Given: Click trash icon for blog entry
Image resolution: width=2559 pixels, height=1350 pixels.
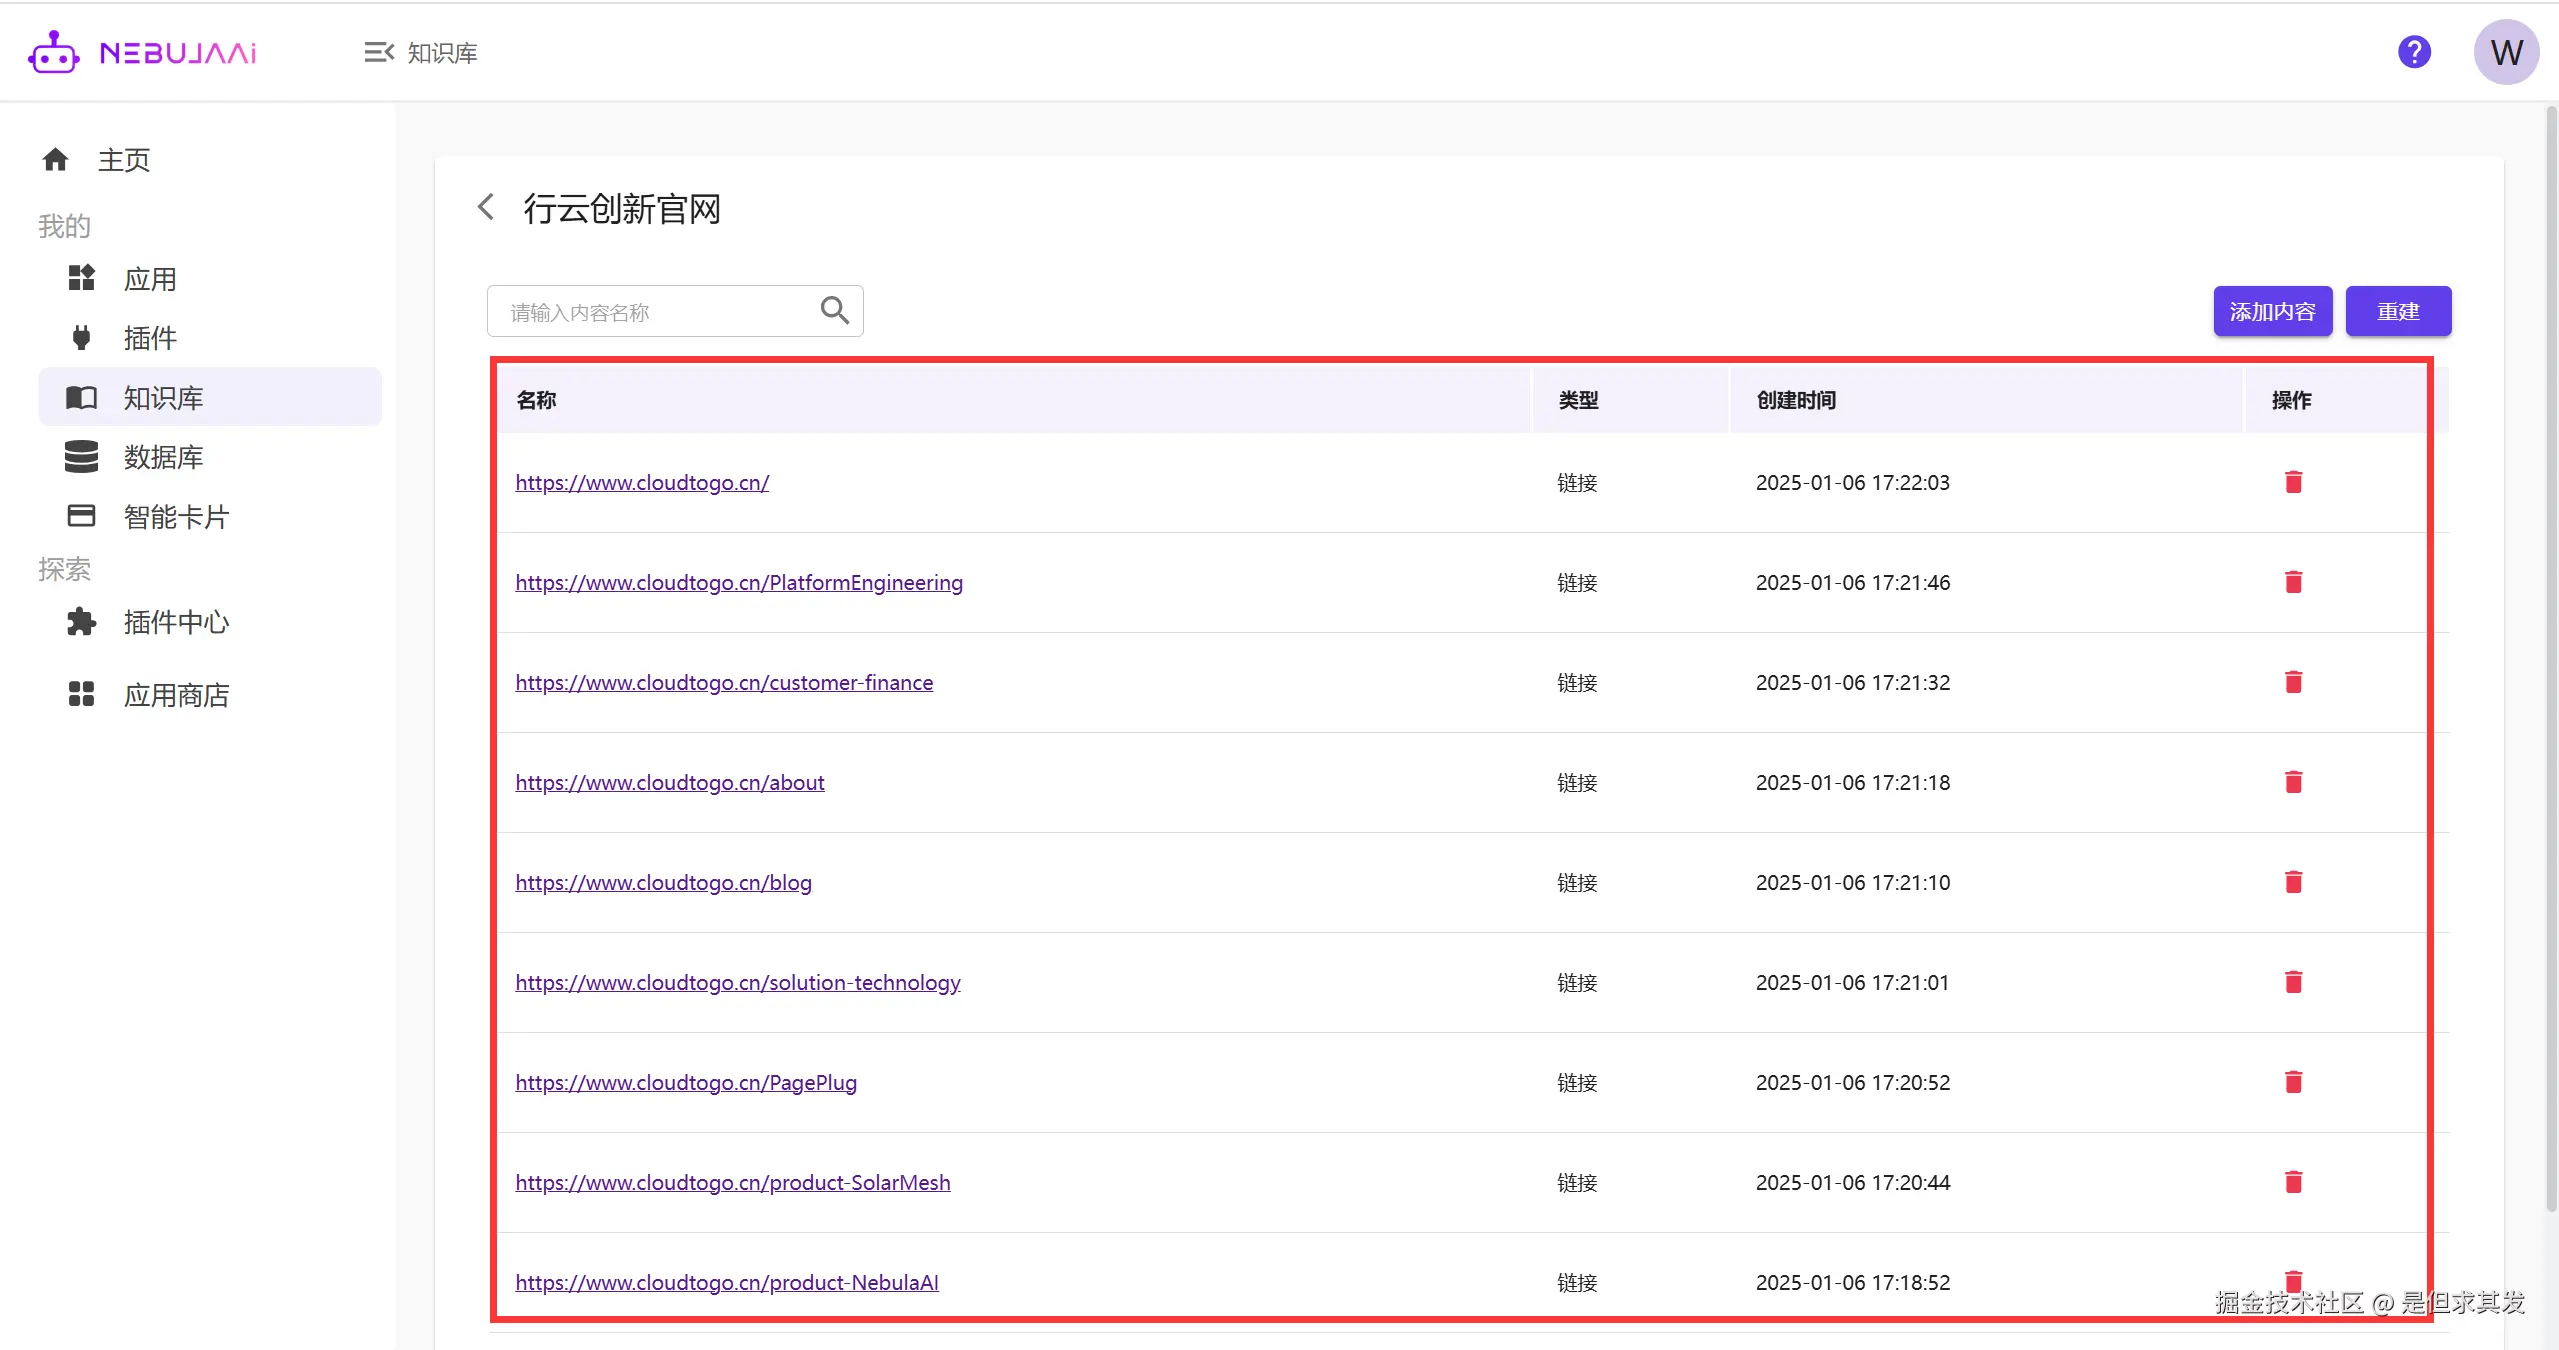Looking at the screenshot, I should (2293, 882).
